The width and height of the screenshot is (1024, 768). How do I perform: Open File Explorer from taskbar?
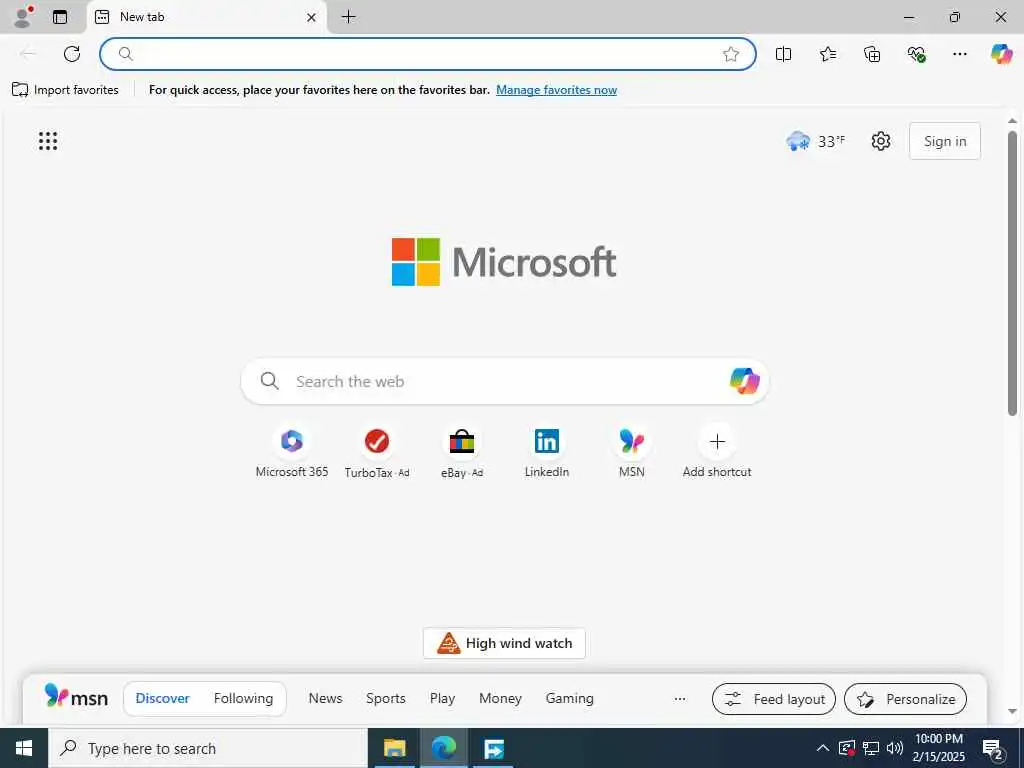pos(394,748)
